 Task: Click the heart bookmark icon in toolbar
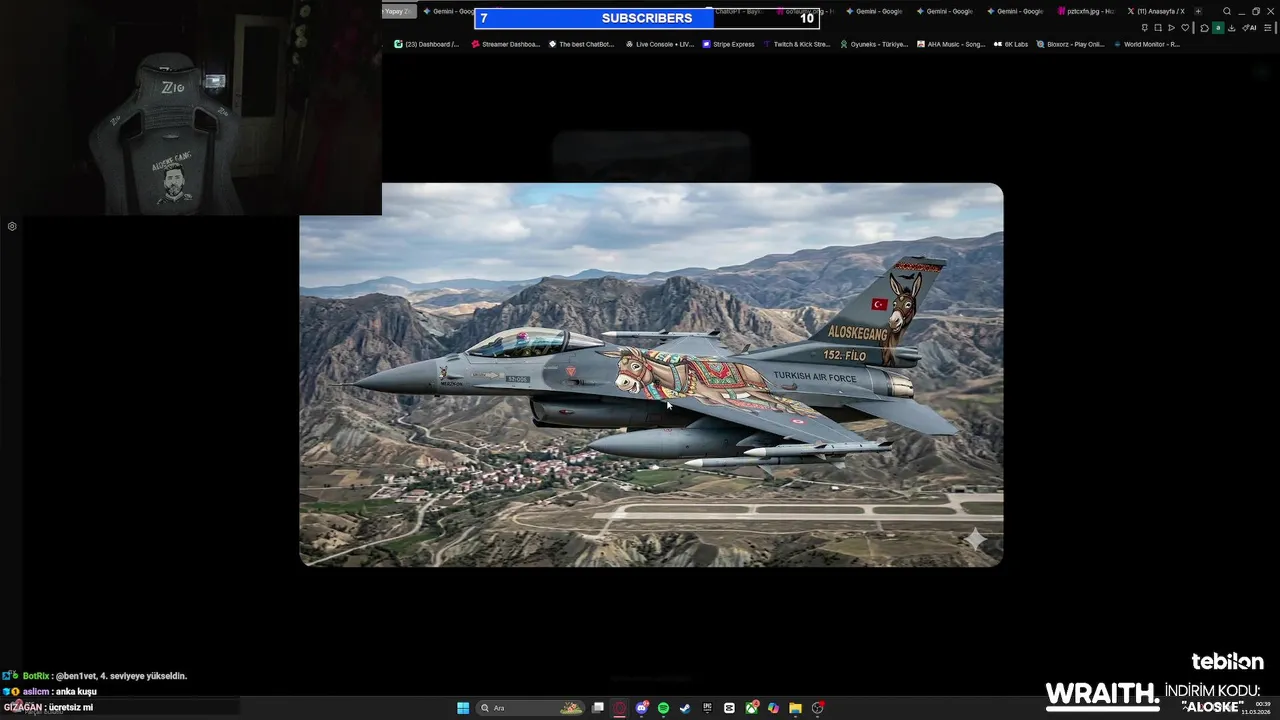click(x=1185, y=28)
